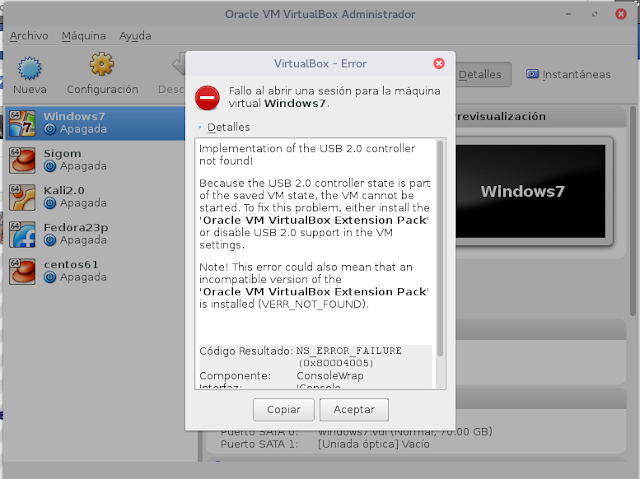
Task: Select the Sigom machine name
Action: 62,154
